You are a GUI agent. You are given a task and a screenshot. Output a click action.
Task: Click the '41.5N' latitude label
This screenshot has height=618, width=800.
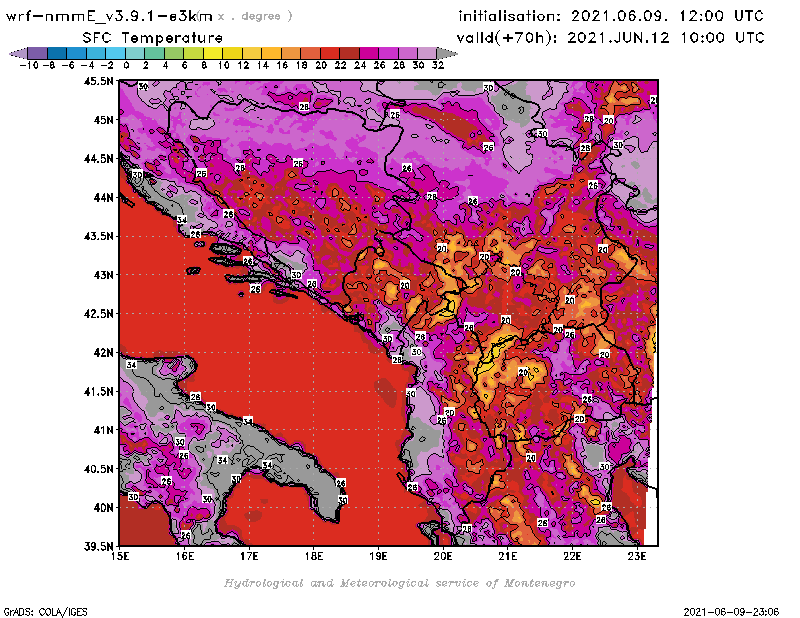tap(98, 391)
